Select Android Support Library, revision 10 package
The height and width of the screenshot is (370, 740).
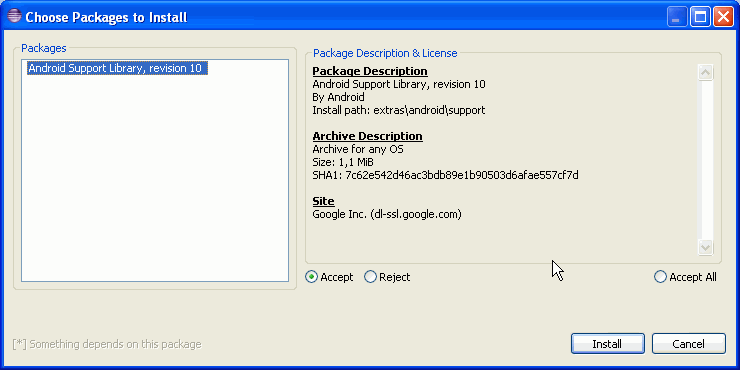pos(115,68)
